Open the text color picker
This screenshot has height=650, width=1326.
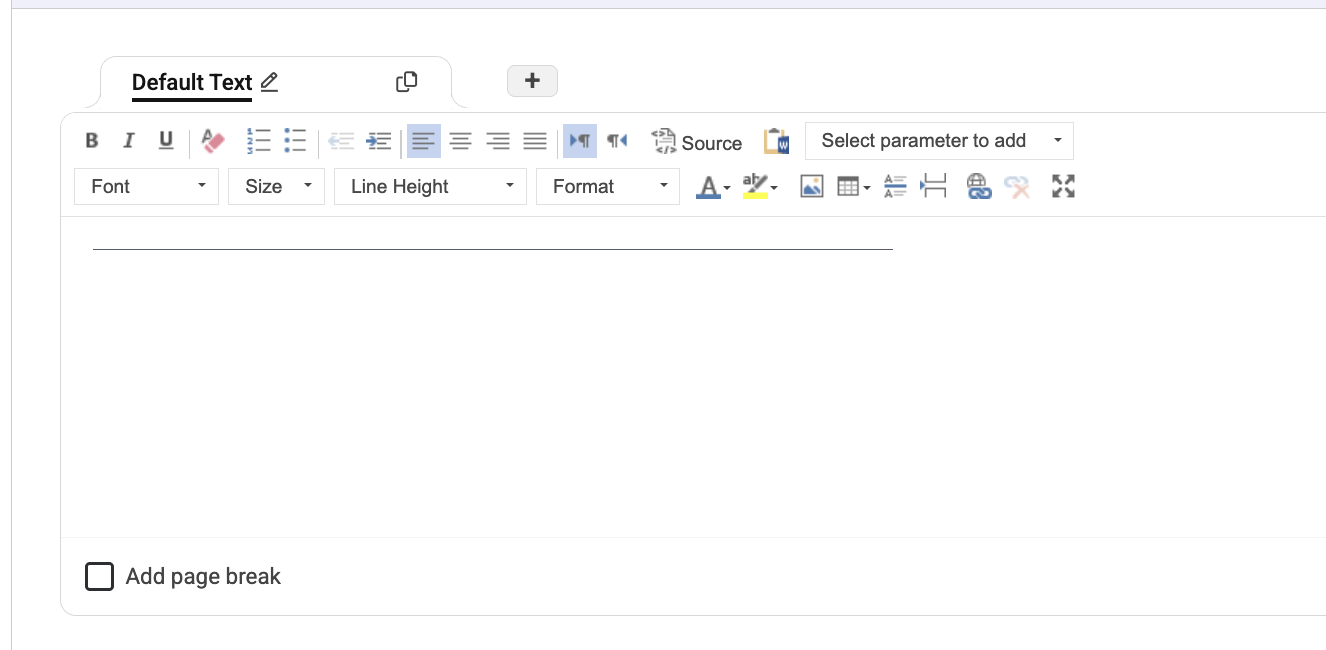pyautogui.click(x=713, y=186)
